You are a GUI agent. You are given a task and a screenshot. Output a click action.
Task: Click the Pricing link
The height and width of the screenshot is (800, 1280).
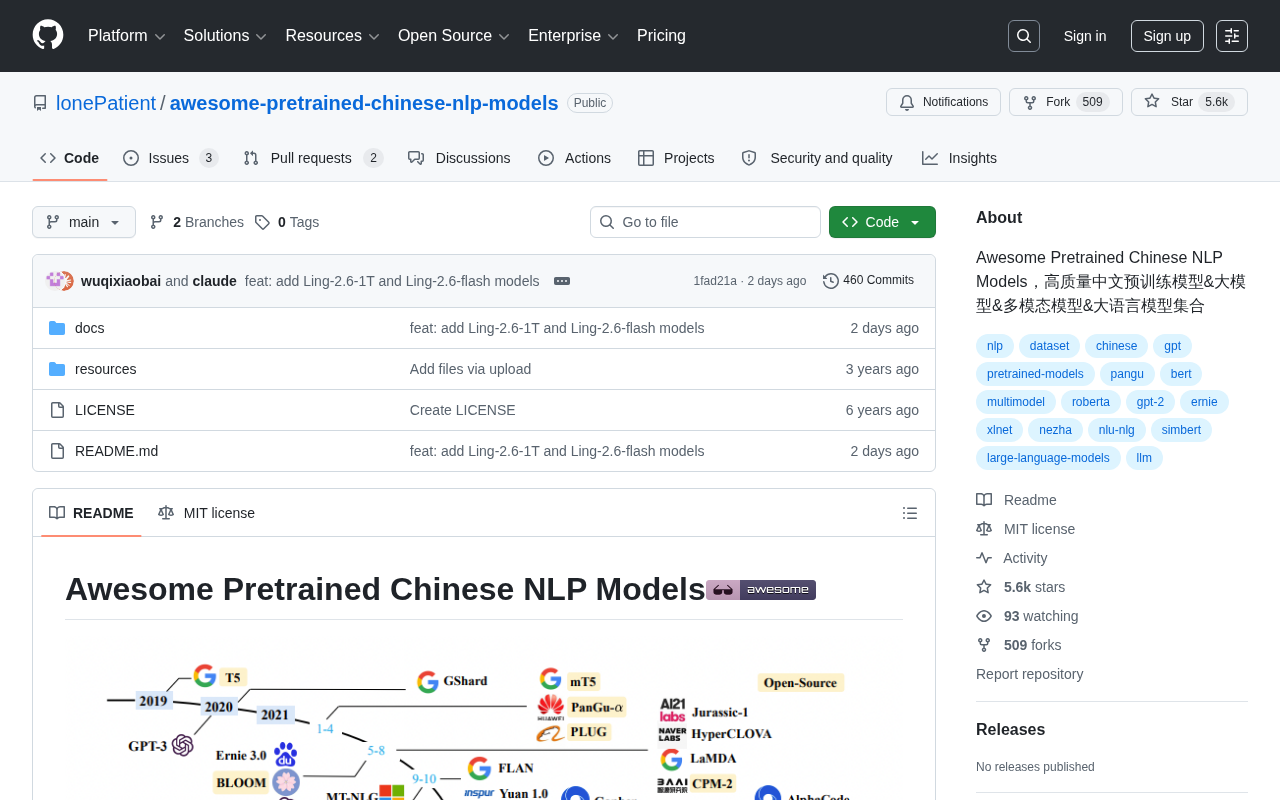click(x=661, y=36)
